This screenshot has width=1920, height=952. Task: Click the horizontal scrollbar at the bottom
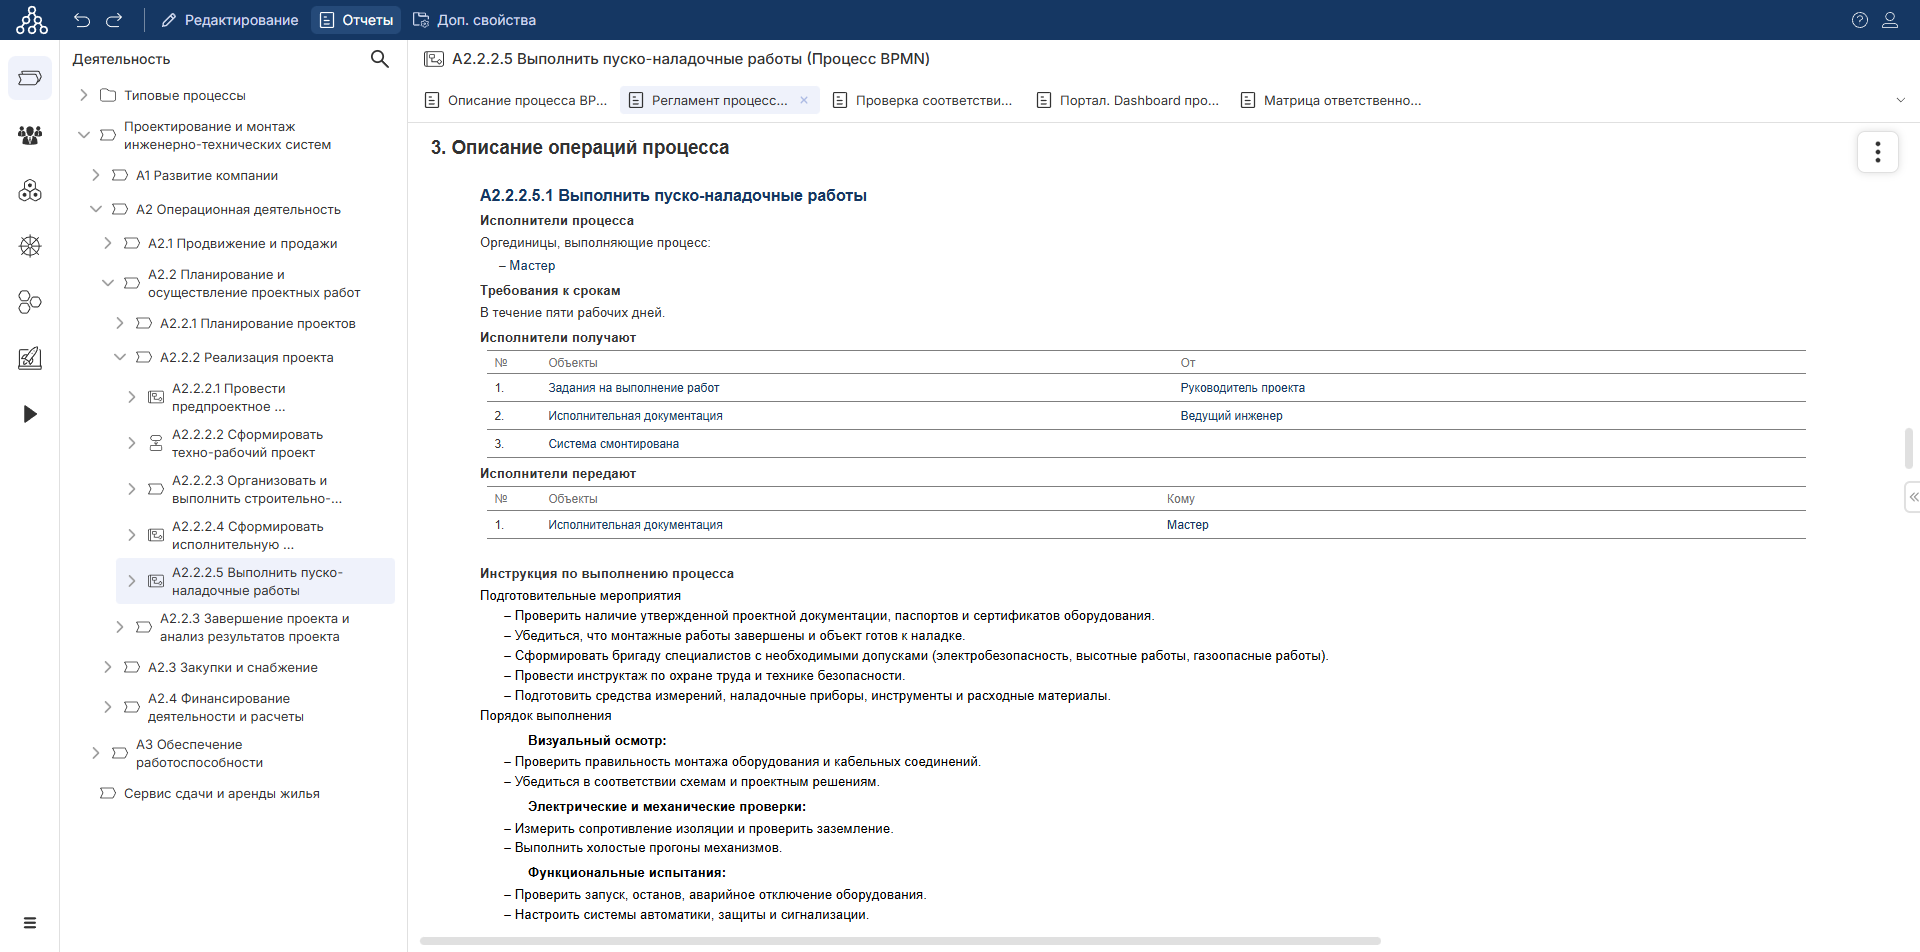tap(900, 941)
